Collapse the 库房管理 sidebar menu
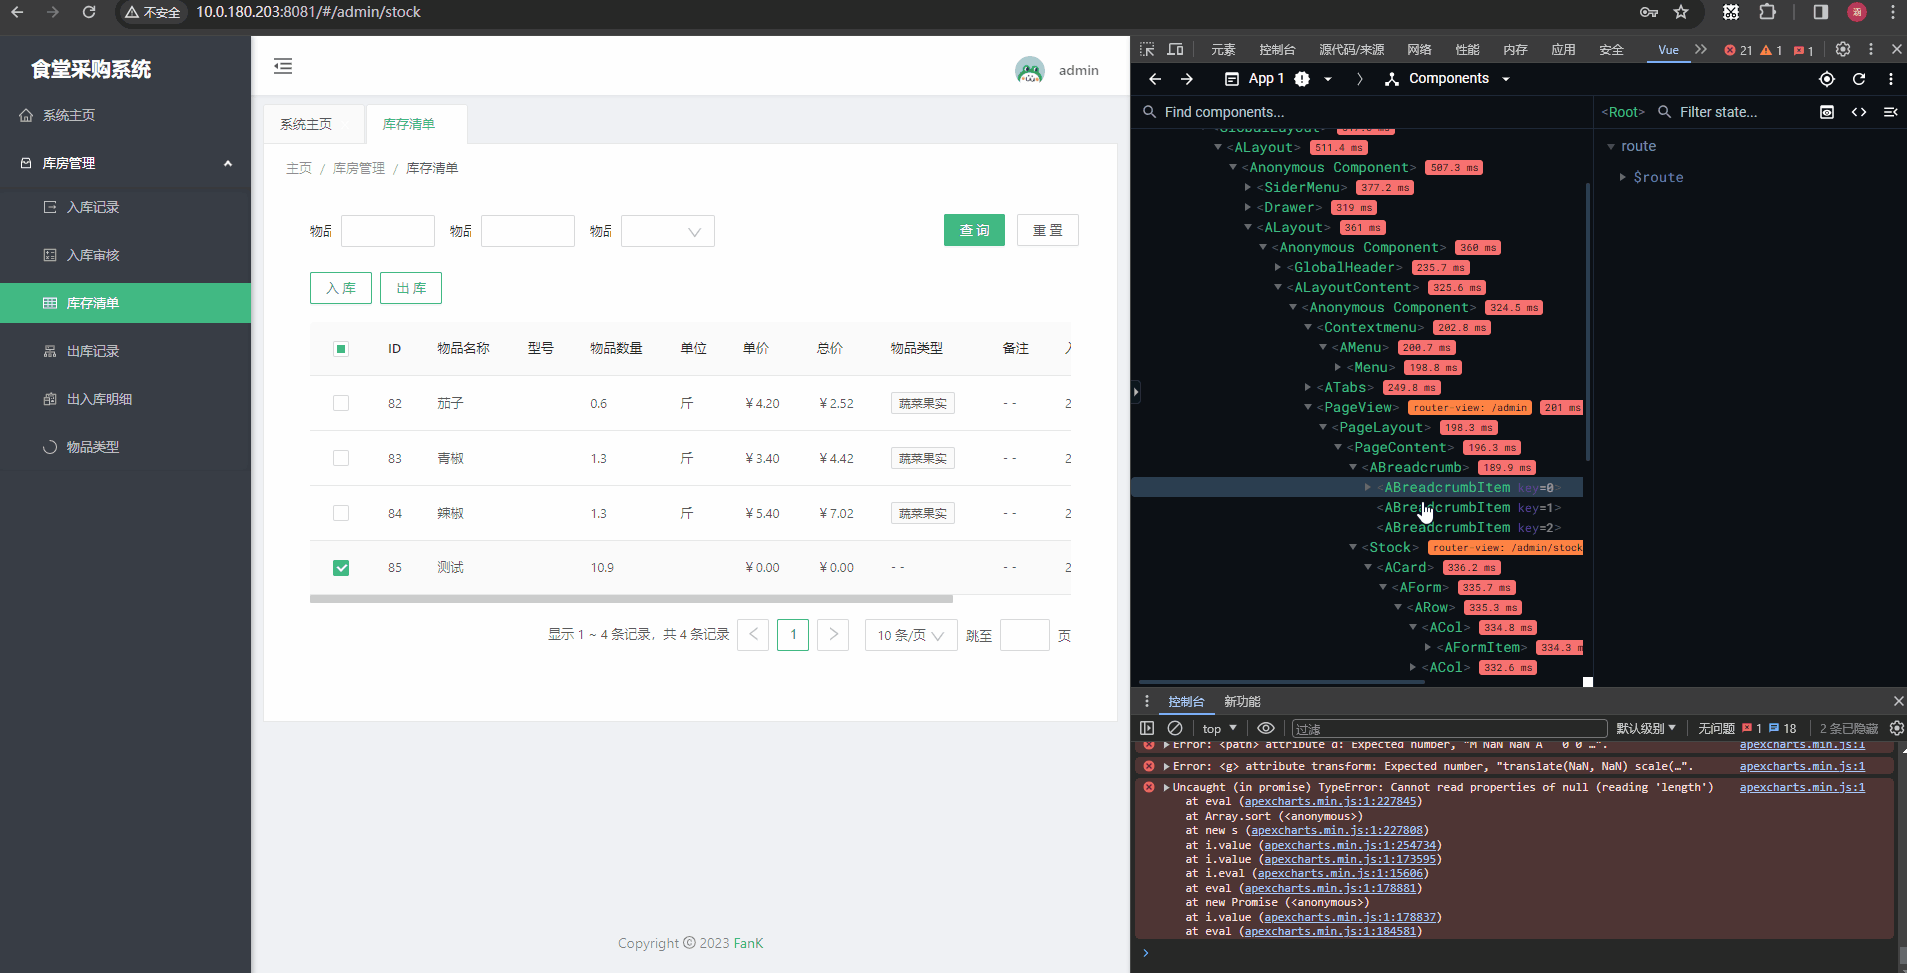Viewport: 1907px width, 973px height. [x=125, y=163]
